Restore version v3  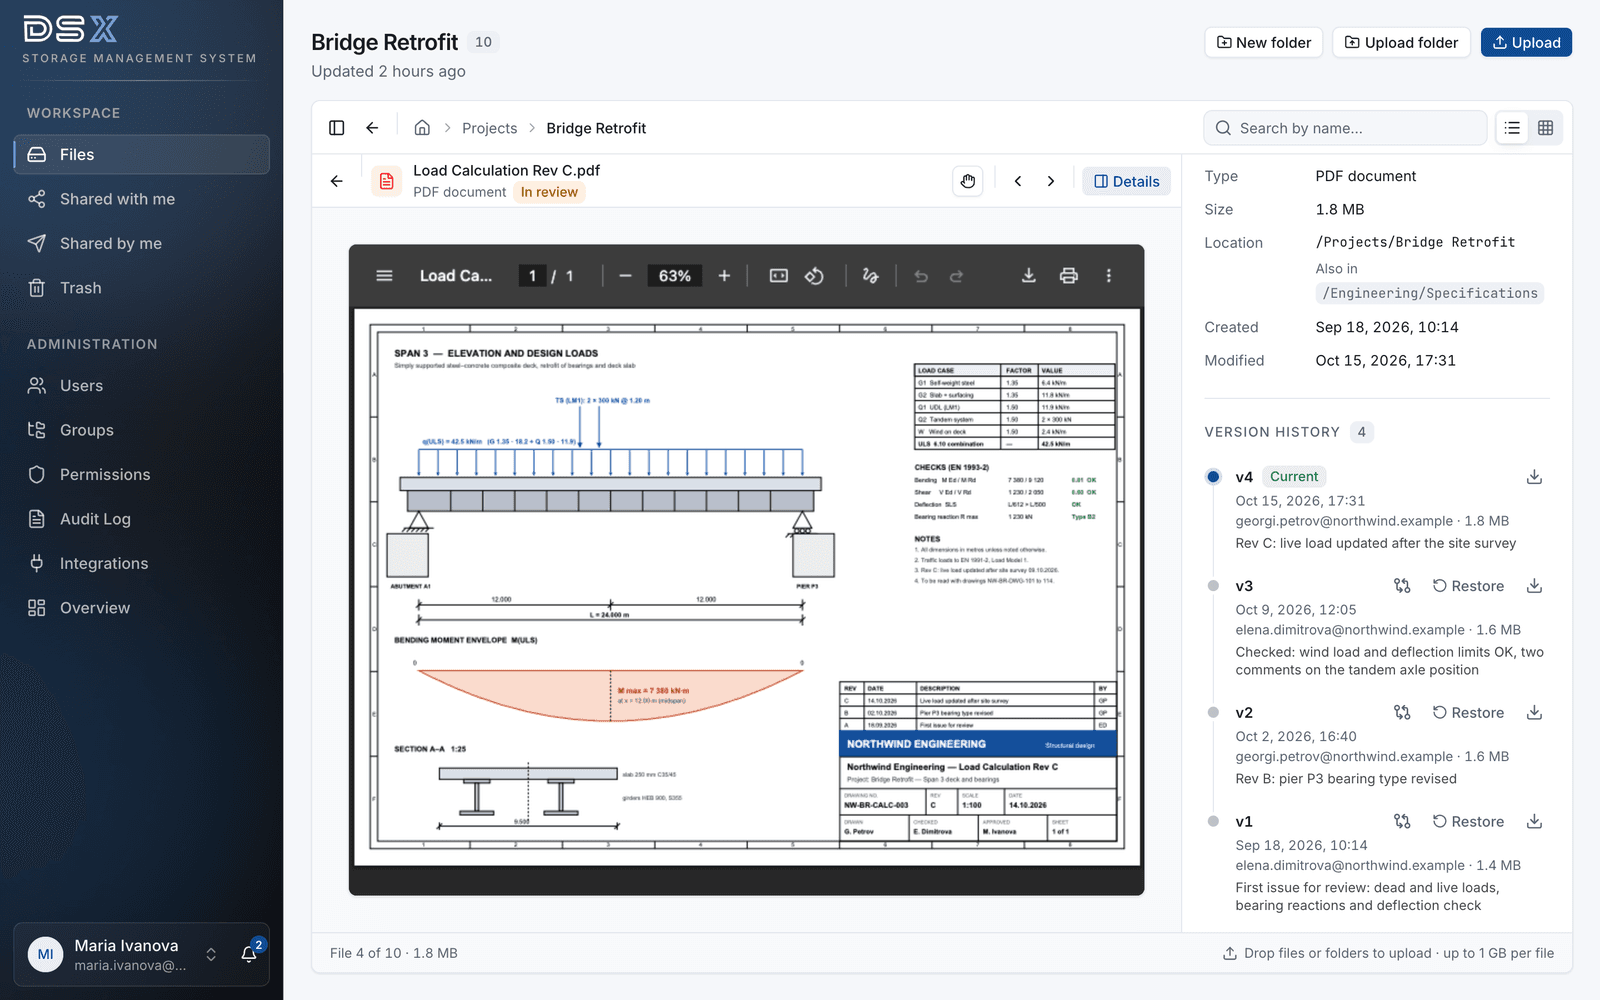pos(1468,586)
